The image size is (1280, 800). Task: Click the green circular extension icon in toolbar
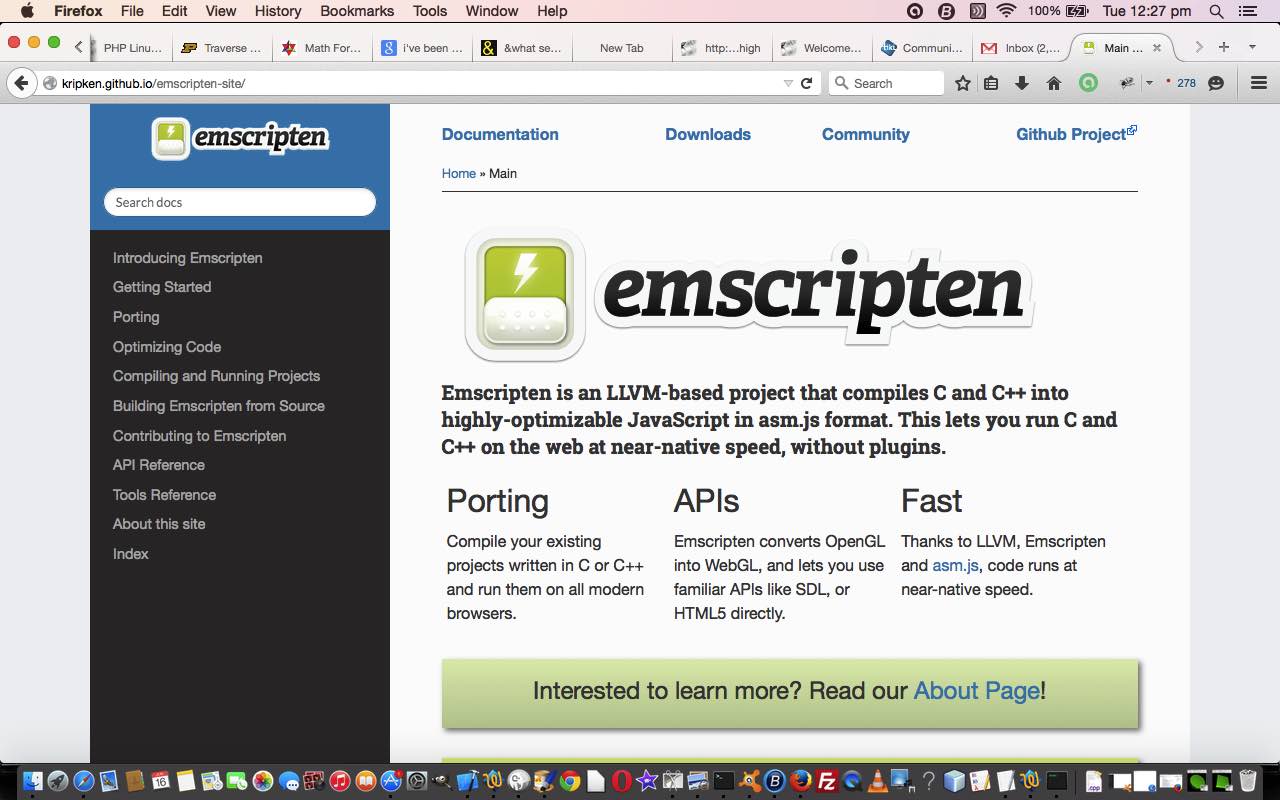tap(1088, 83)
